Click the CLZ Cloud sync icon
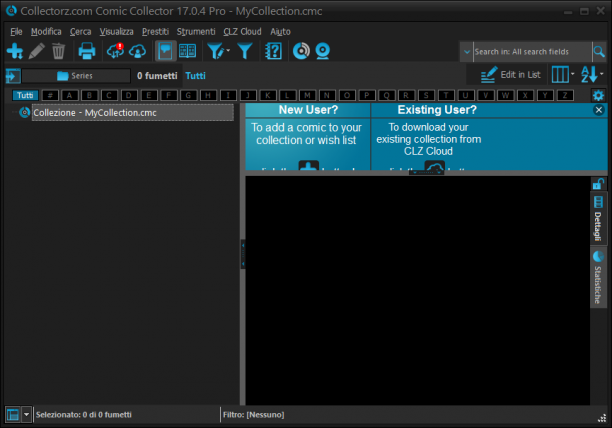Image resolution: width=612 pixels, height=428 pixels. coord(115,51)
